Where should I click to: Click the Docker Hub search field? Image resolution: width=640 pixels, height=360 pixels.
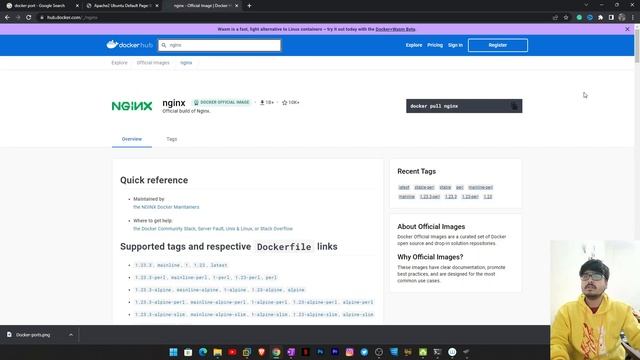pos(220,45)
